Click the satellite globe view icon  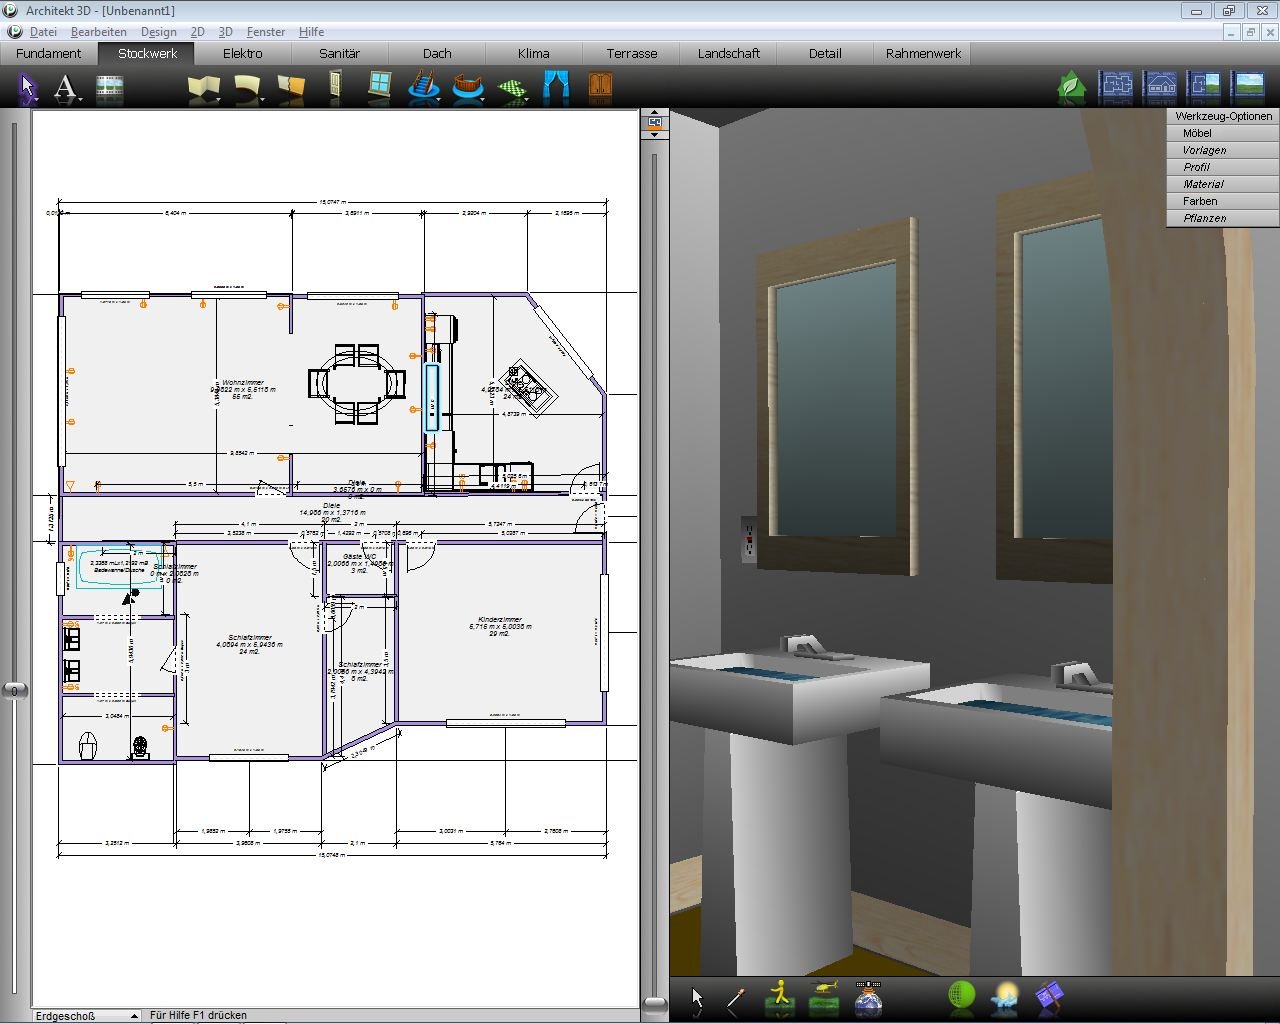[x=868, y=998]
